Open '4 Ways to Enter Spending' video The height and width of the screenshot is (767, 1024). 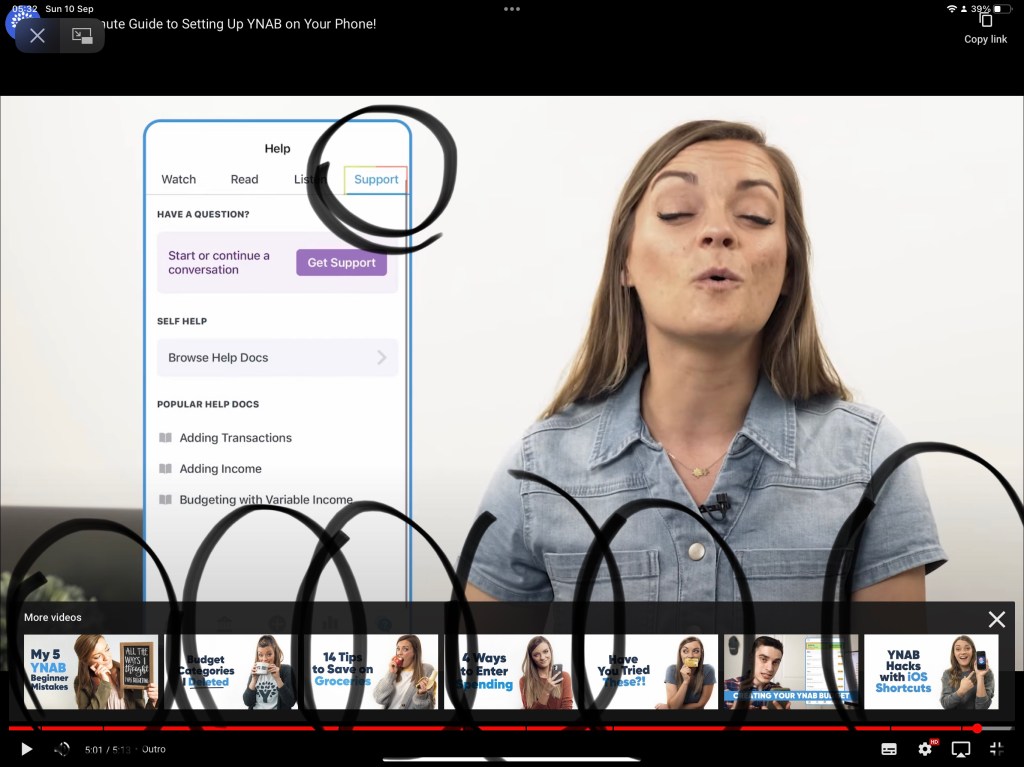(511, 672)
